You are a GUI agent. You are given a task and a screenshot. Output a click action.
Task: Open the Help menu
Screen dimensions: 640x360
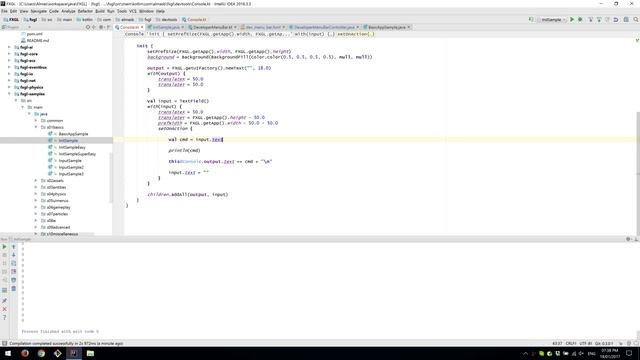[x=160, y=11]
